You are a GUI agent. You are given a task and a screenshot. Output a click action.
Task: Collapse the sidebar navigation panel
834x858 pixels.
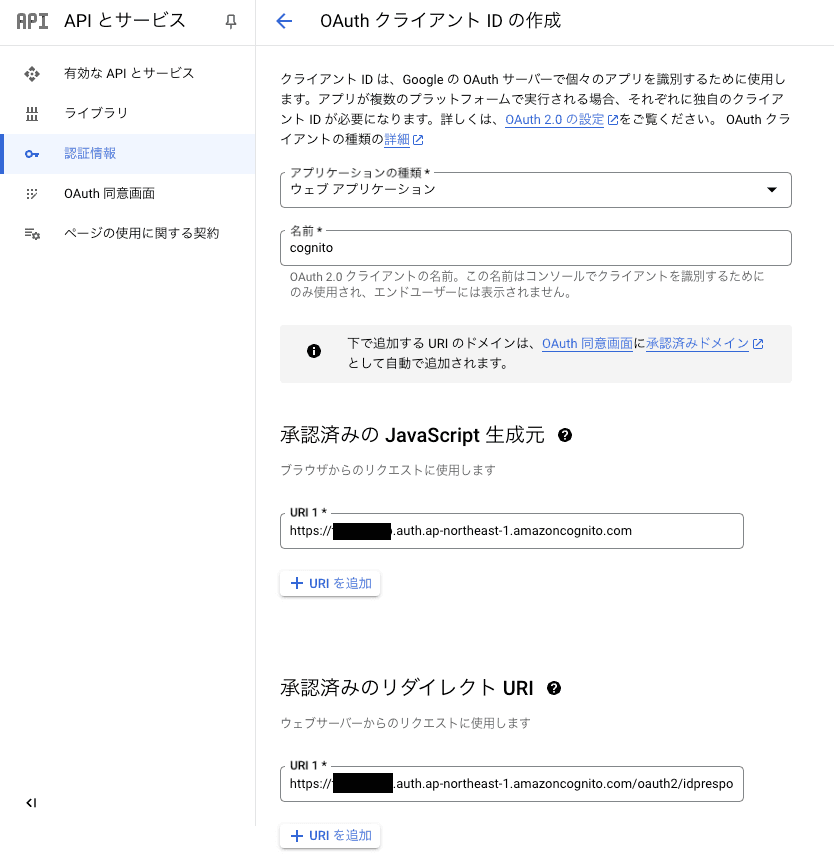[x=31, y=803]
